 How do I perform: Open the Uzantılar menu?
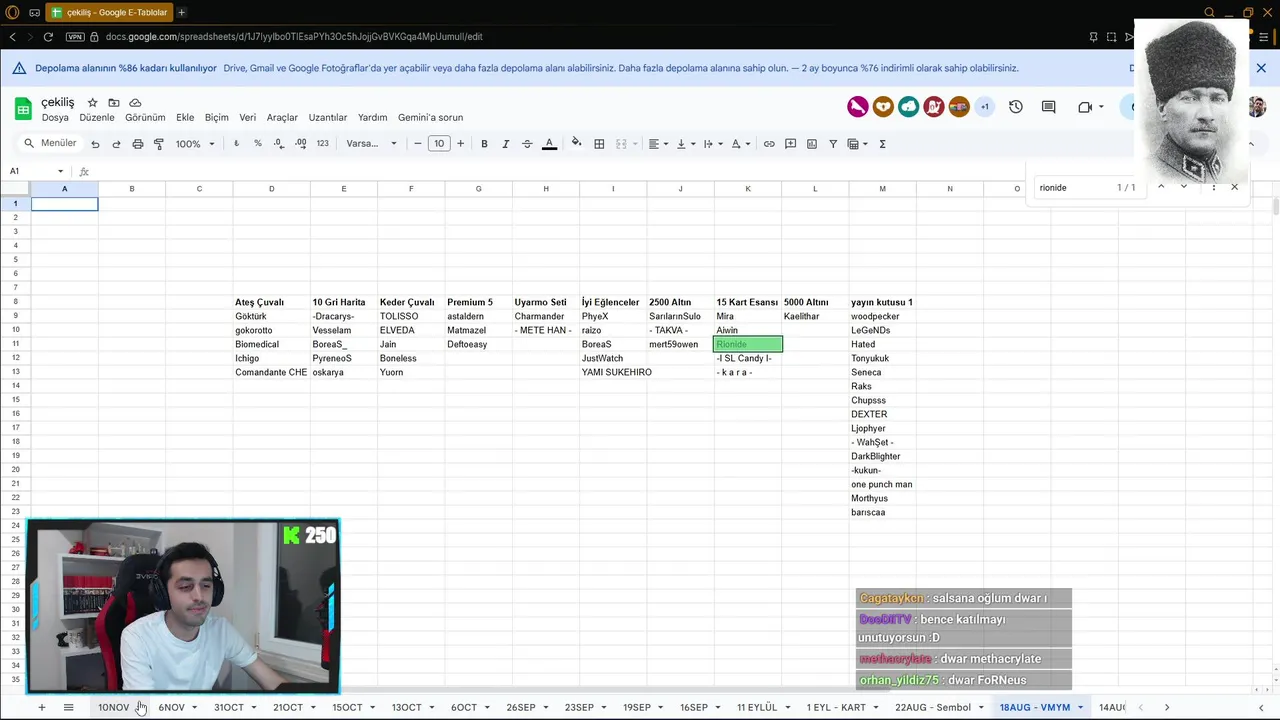click(x=328, y=117)
